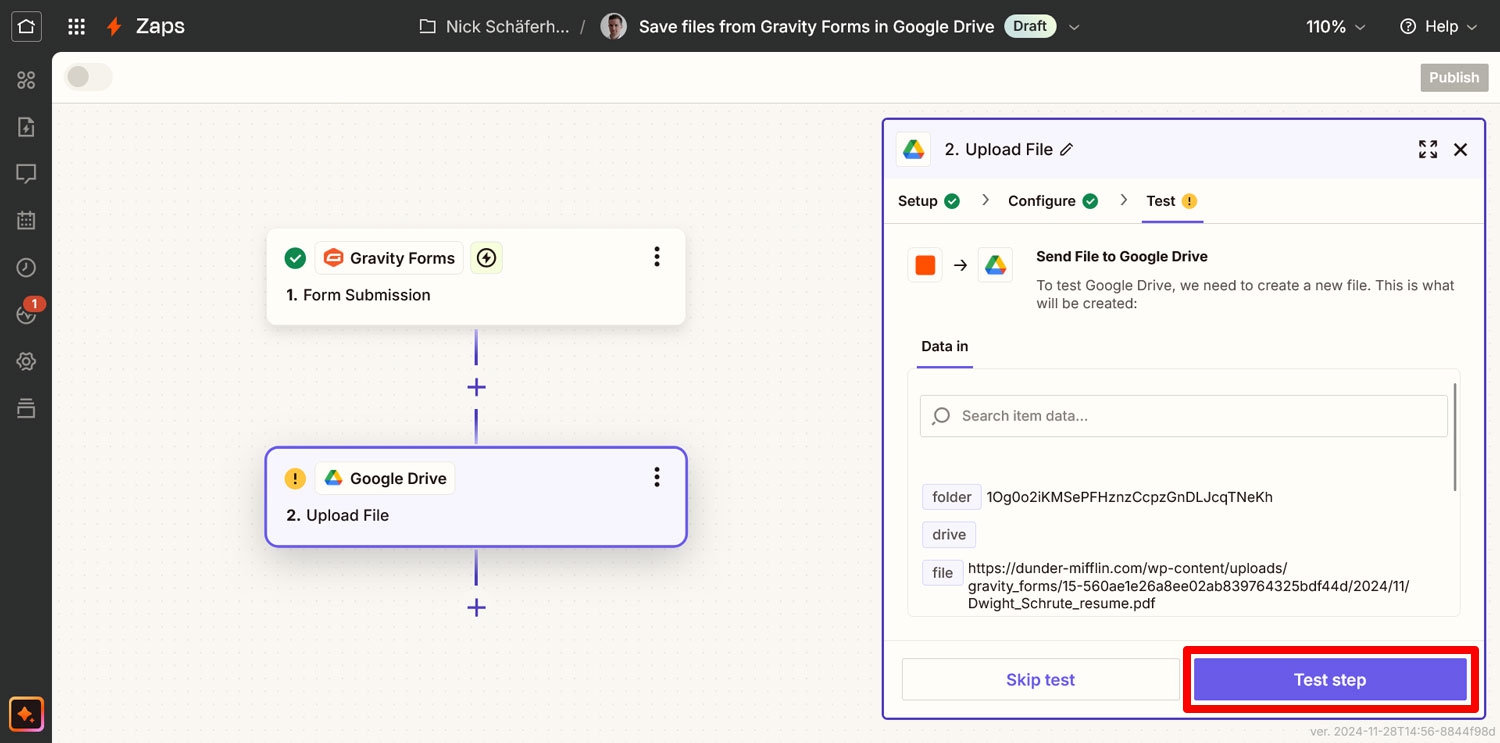Open the Help menu
Viewport: 1500px width, 743px height.
pos(1439,27)
